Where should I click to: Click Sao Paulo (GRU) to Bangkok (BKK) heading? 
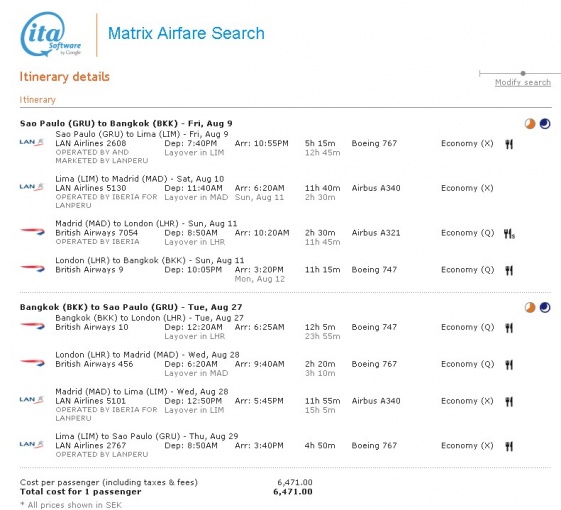[x=126, y=123]
